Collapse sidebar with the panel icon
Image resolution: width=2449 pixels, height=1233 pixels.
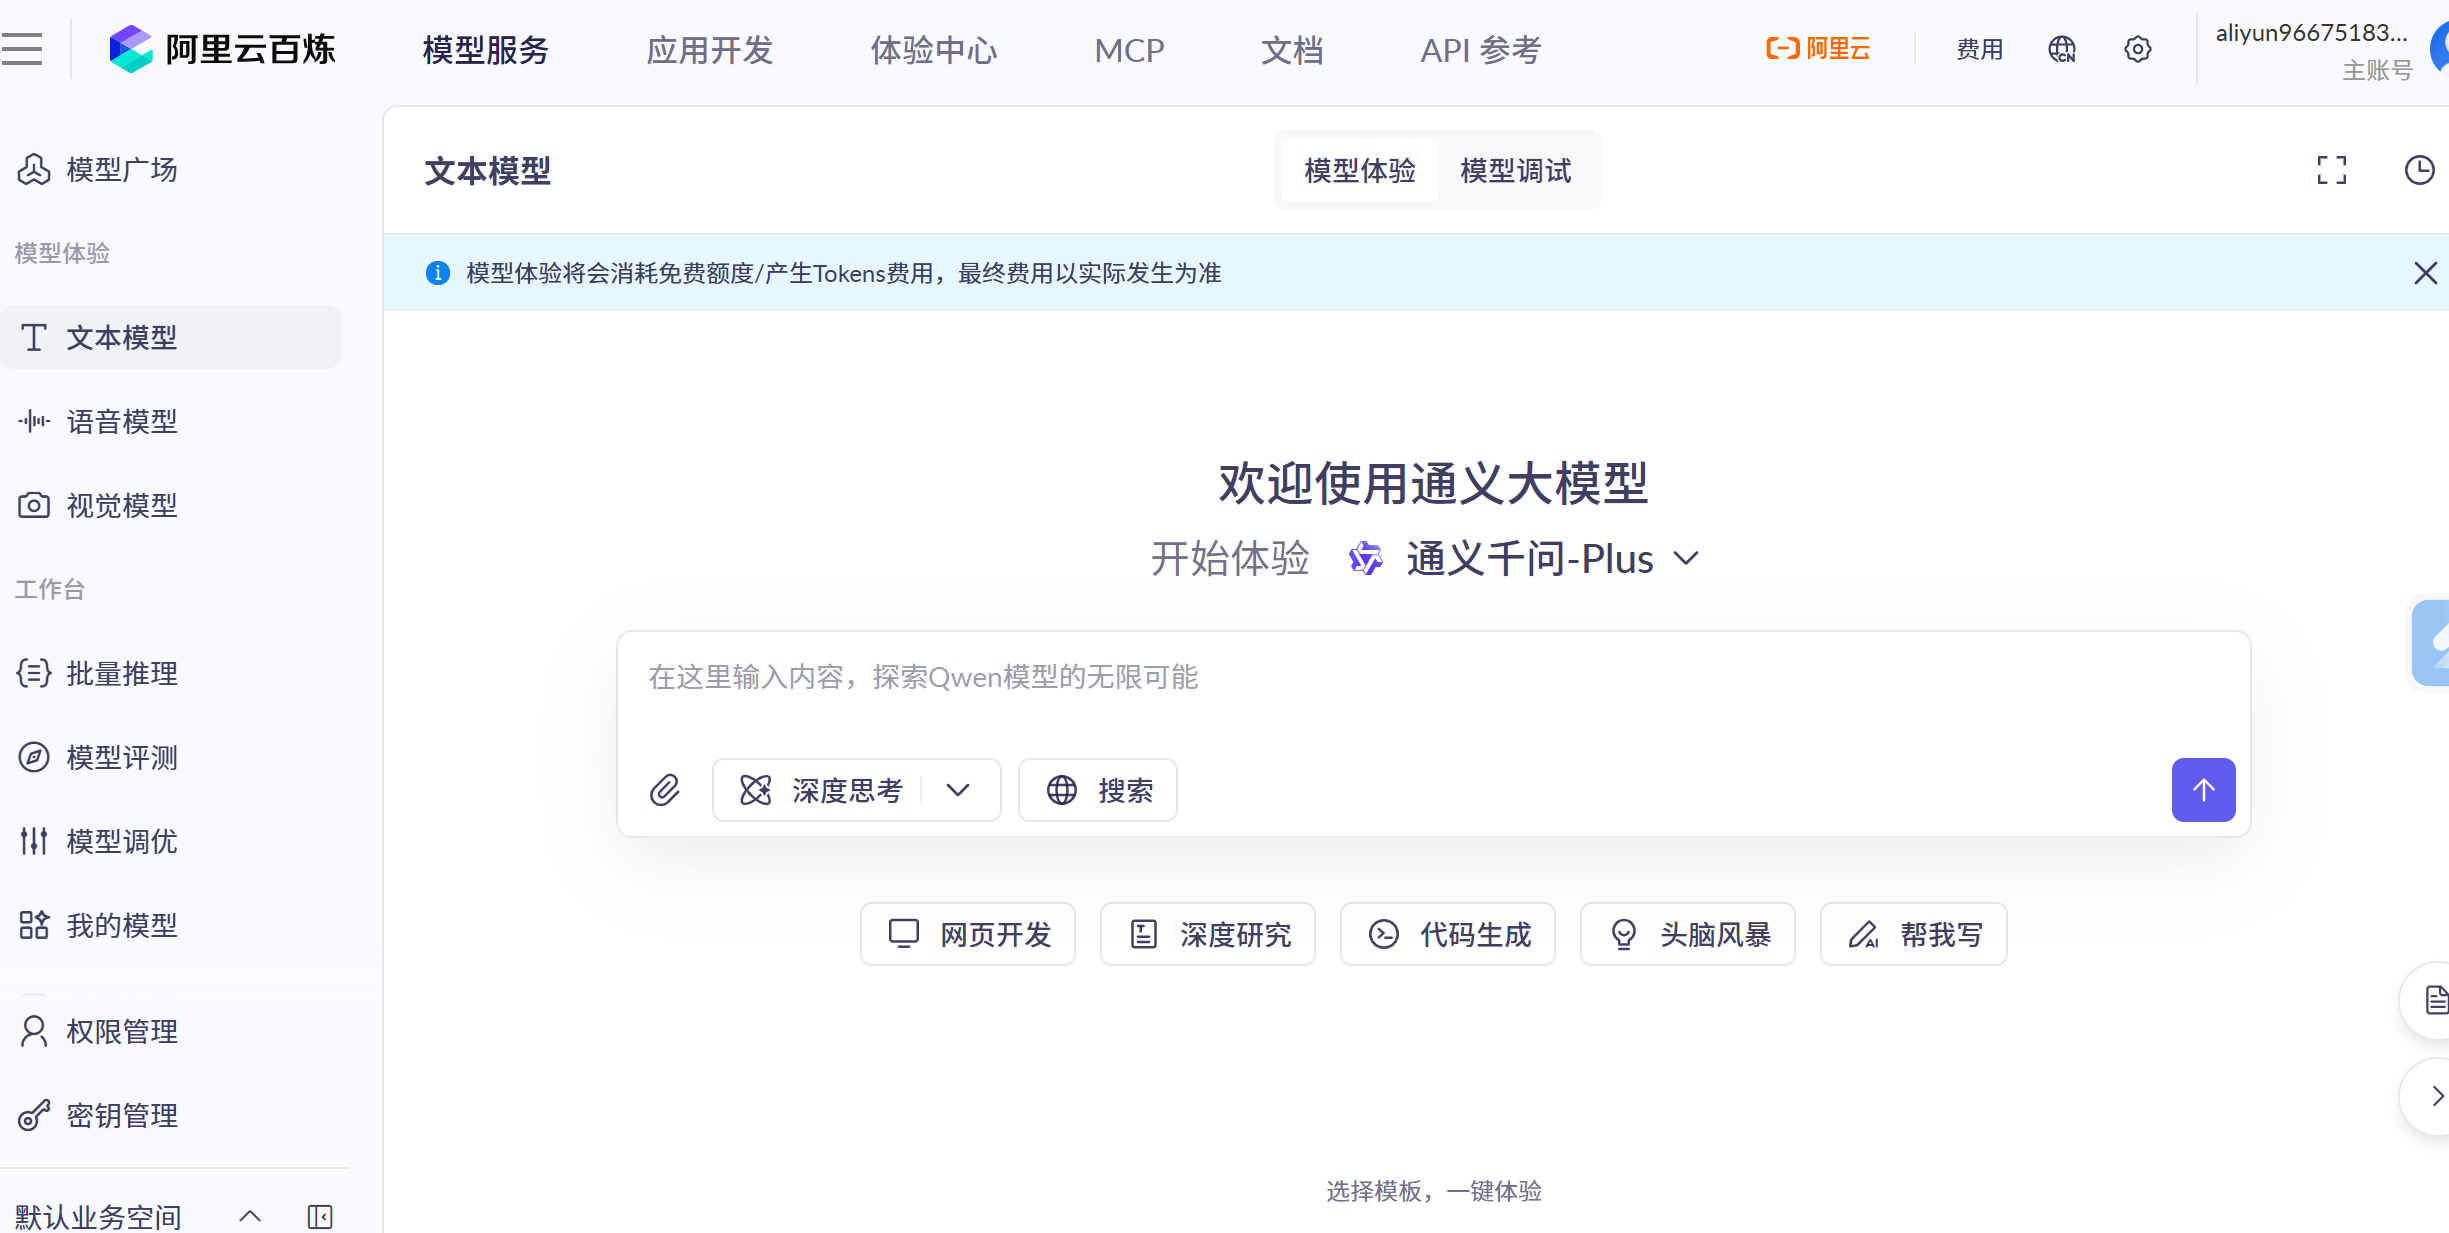320,1216
